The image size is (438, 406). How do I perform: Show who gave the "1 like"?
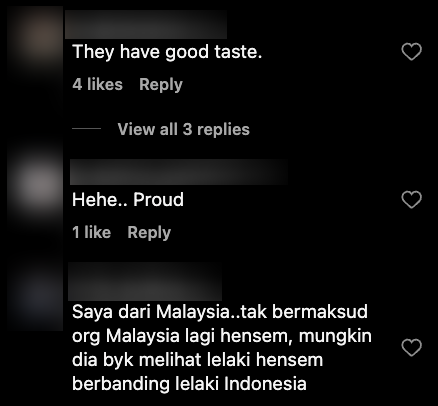point(91,232)
